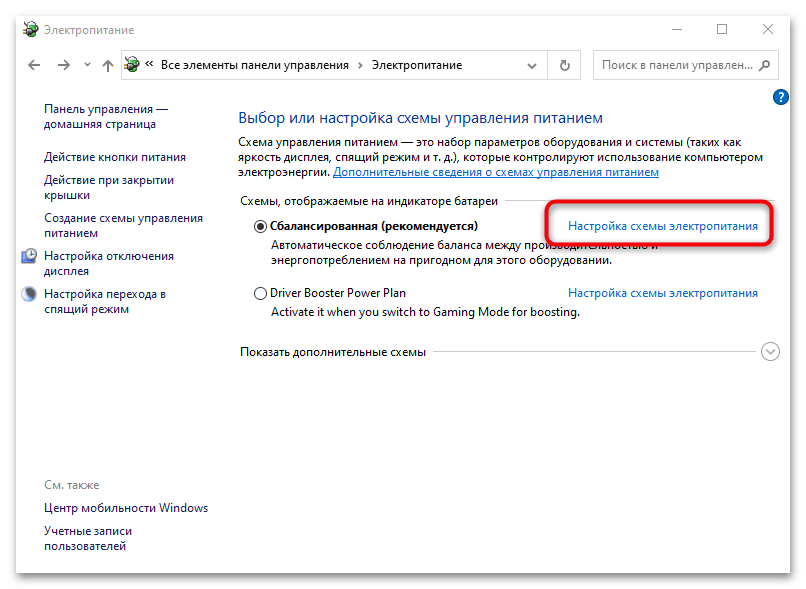Click the forward navigation arrow
The image size is (806, 589).
pyautogui.click(x=63, y=65)
